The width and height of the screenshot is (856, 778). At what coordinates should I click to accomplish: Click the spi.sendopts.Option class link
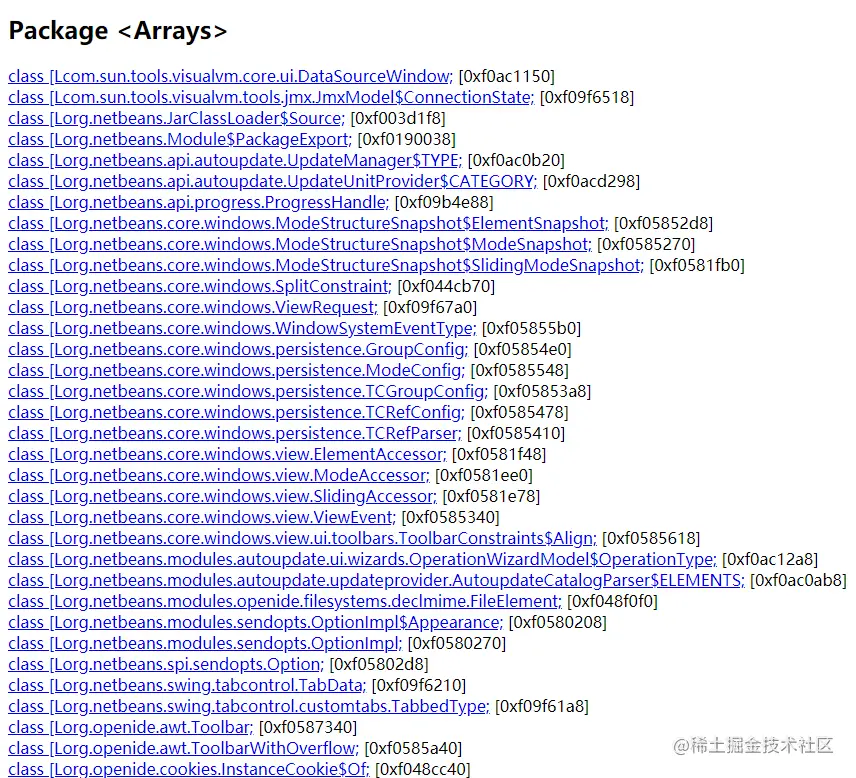(166, 665)
